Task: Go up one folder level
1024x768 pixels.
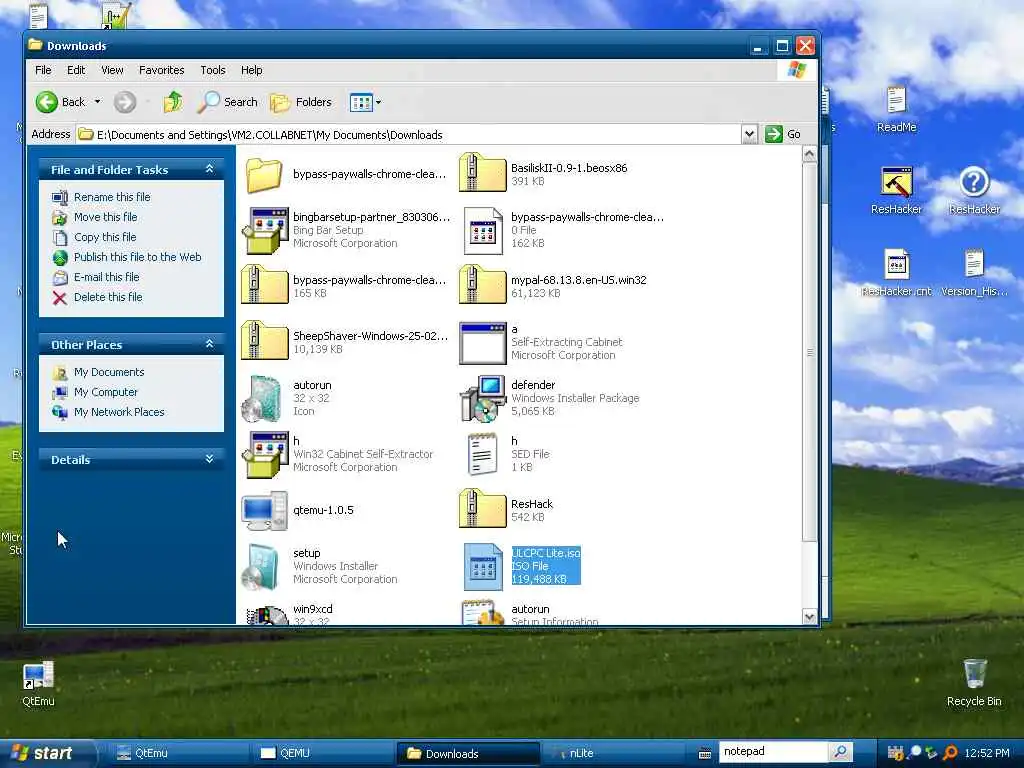Action: [x=173, y=102]
